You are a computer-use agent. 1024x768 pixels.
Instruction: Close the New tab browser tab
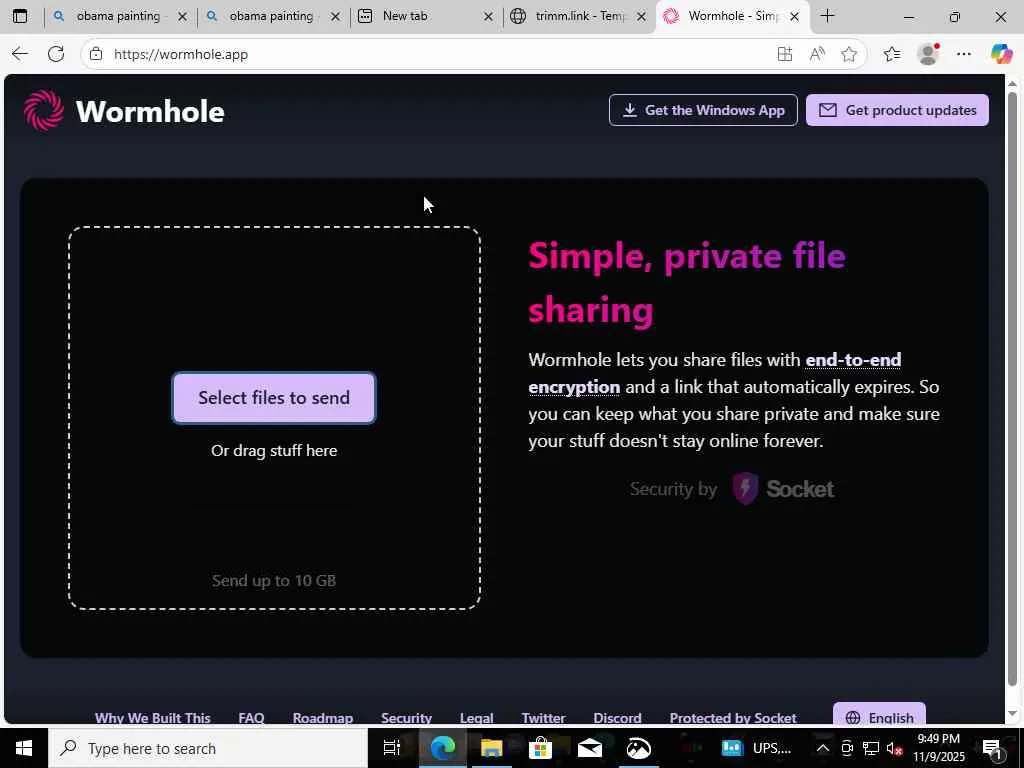(488, 16)
